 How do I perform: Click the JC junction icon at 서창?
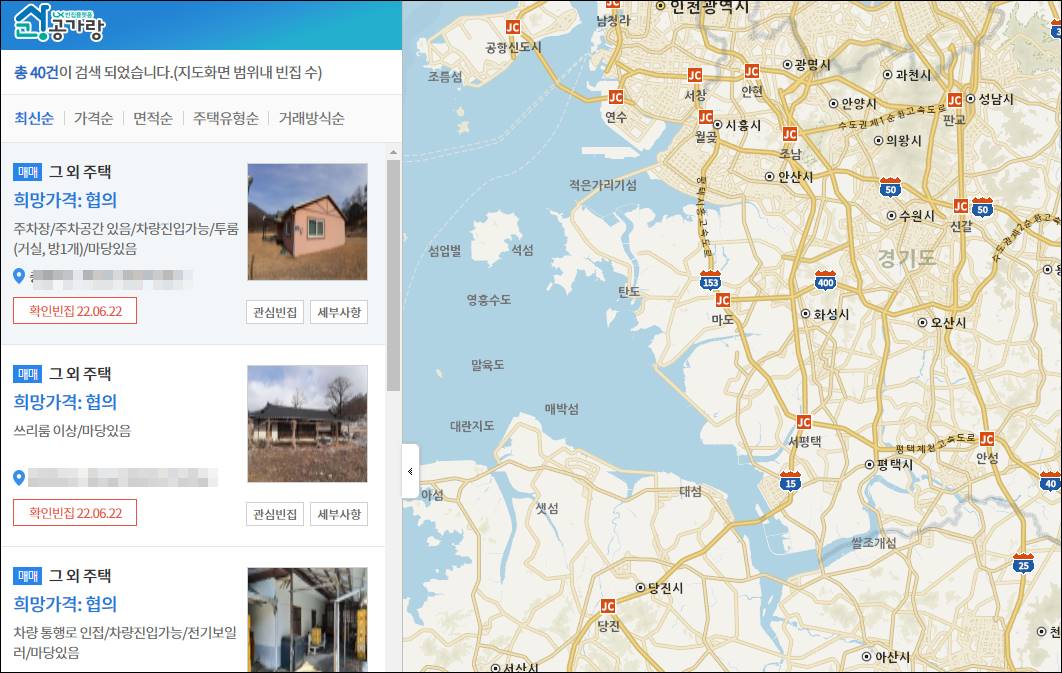click(695, 75)
